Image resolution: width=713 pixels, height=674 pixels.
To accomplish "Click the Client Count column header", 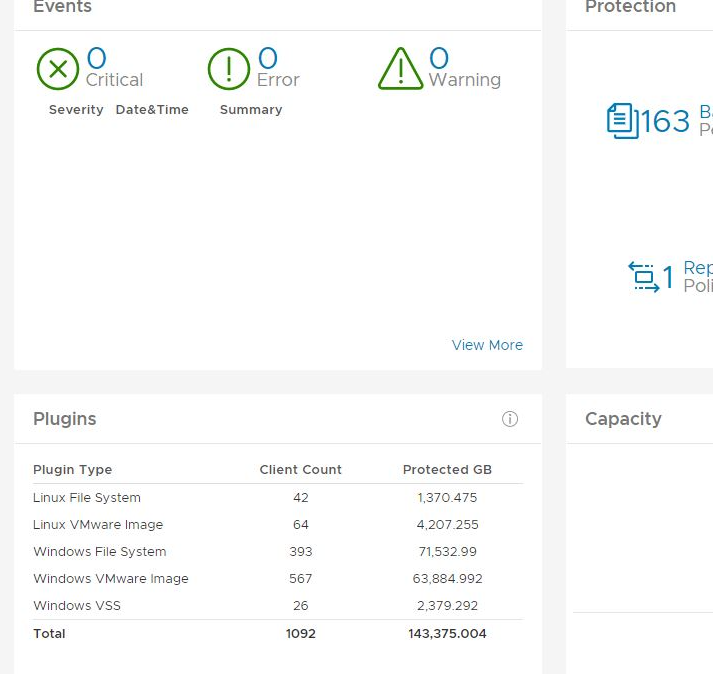I will (x=300, y=470).
